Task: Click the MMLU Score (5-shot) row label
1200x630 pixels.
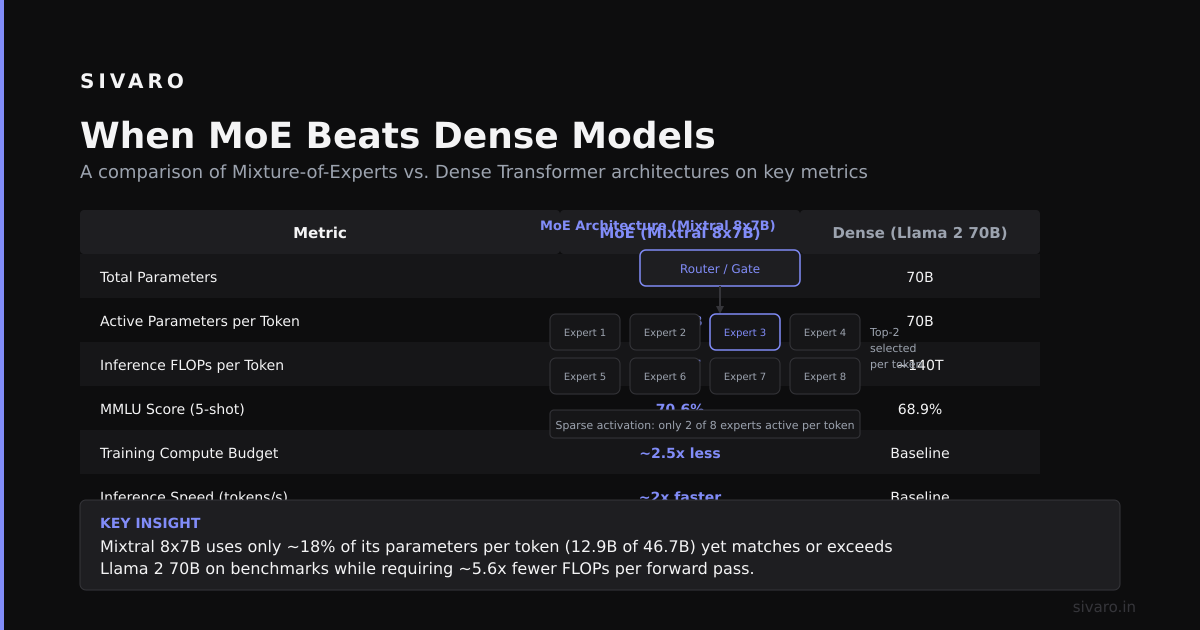Action: pos(172,409)
